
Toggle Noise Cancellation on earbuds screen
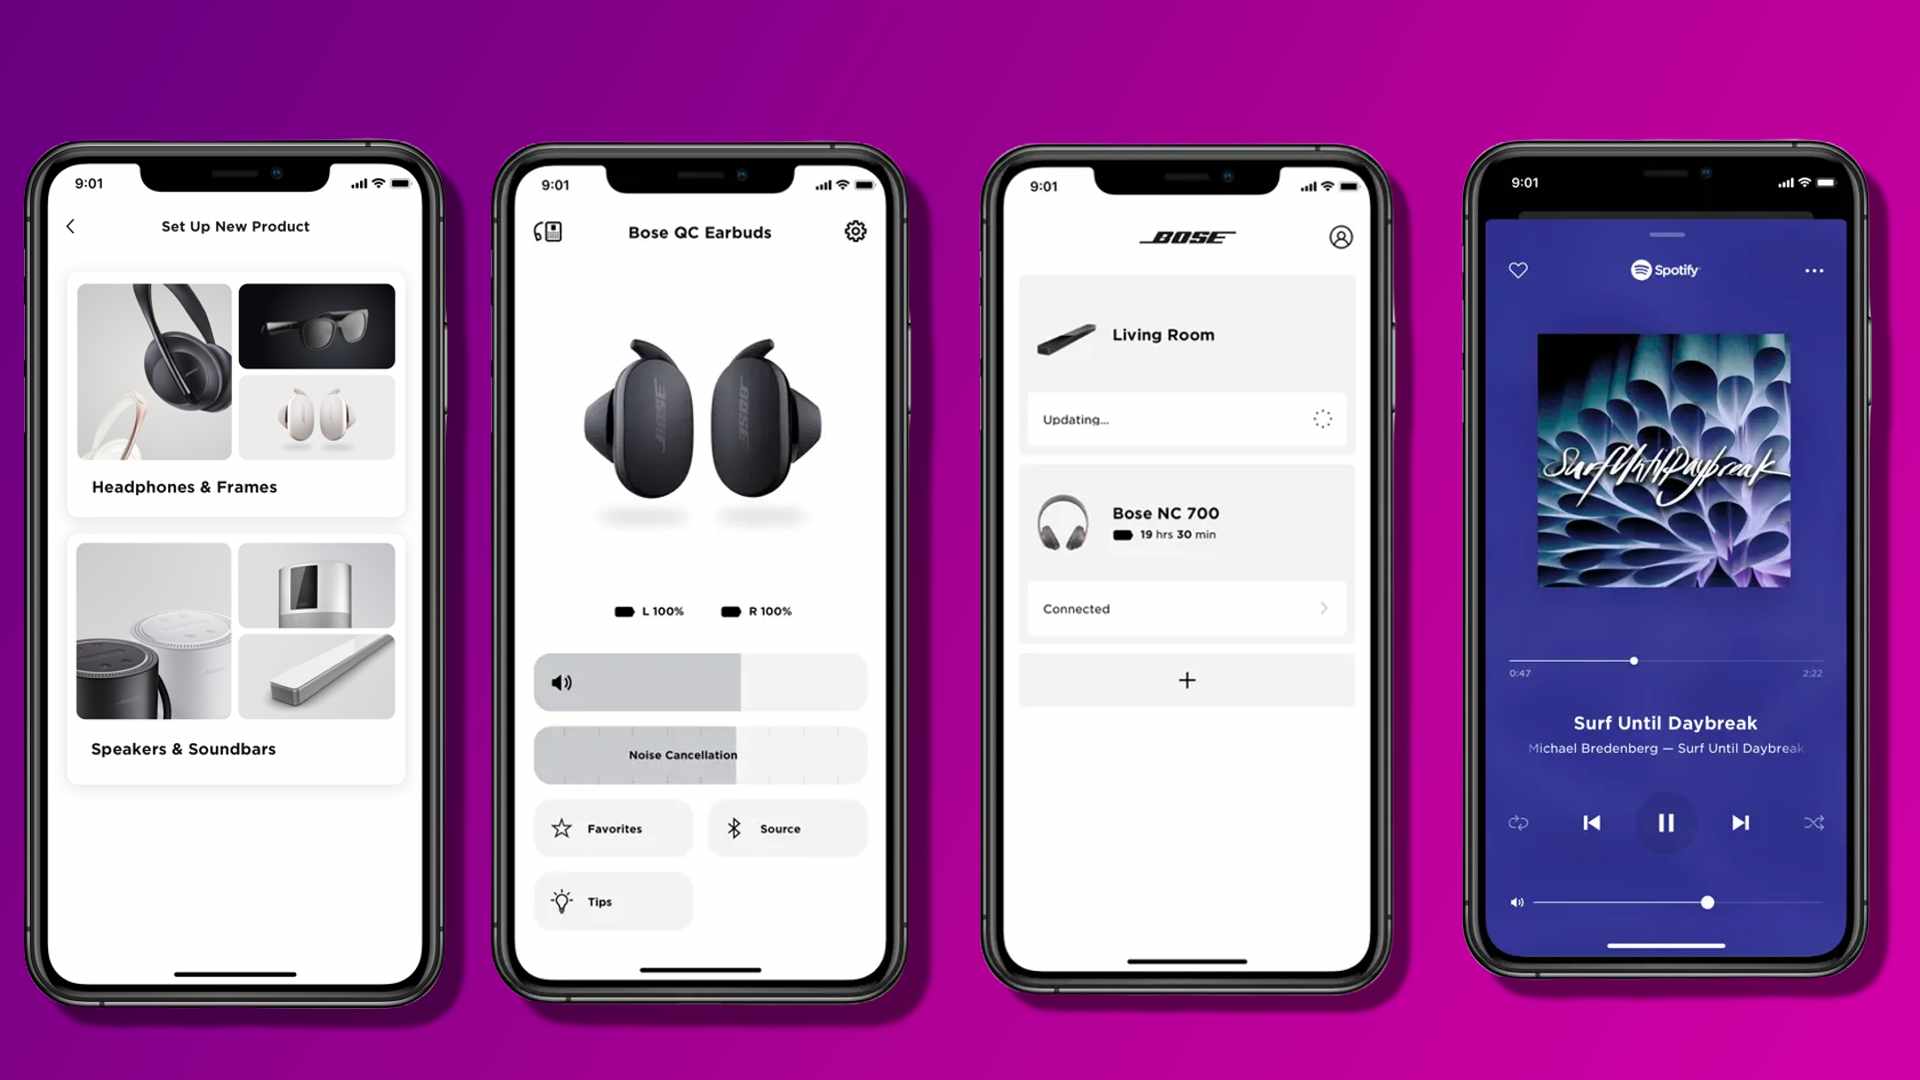pos(699,754)
